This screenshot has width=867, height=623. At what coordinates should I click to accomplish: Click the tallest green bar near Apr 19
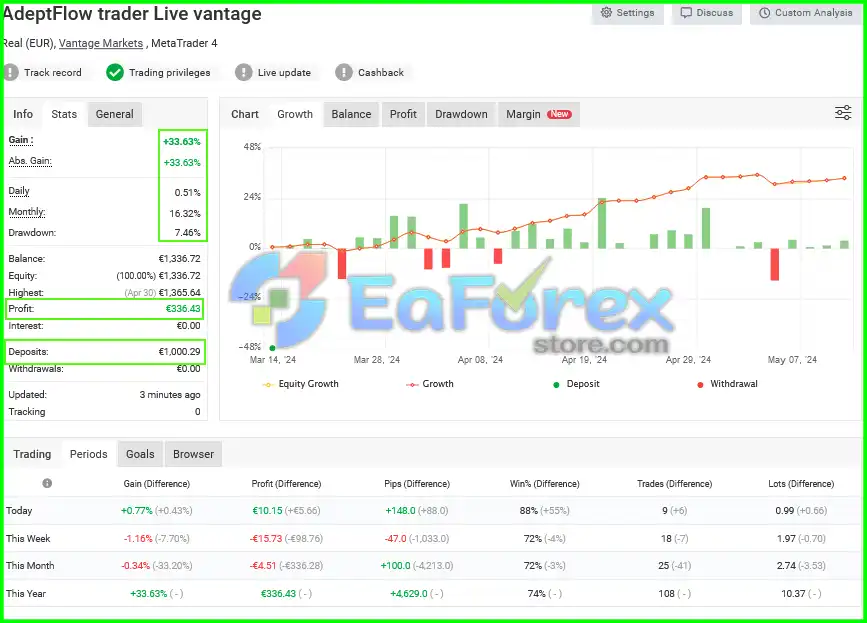[602, 223]
